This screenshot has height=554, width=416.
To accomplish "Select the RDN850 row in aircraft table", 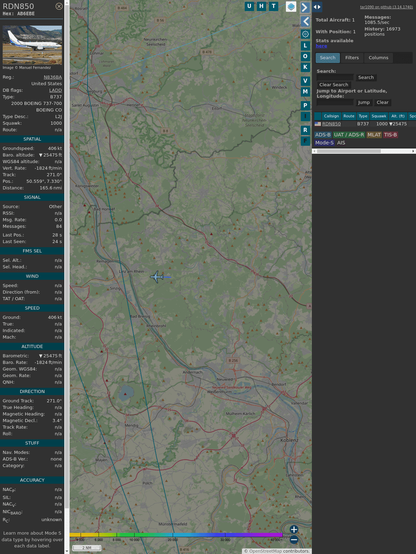I will tap(365, 124).
